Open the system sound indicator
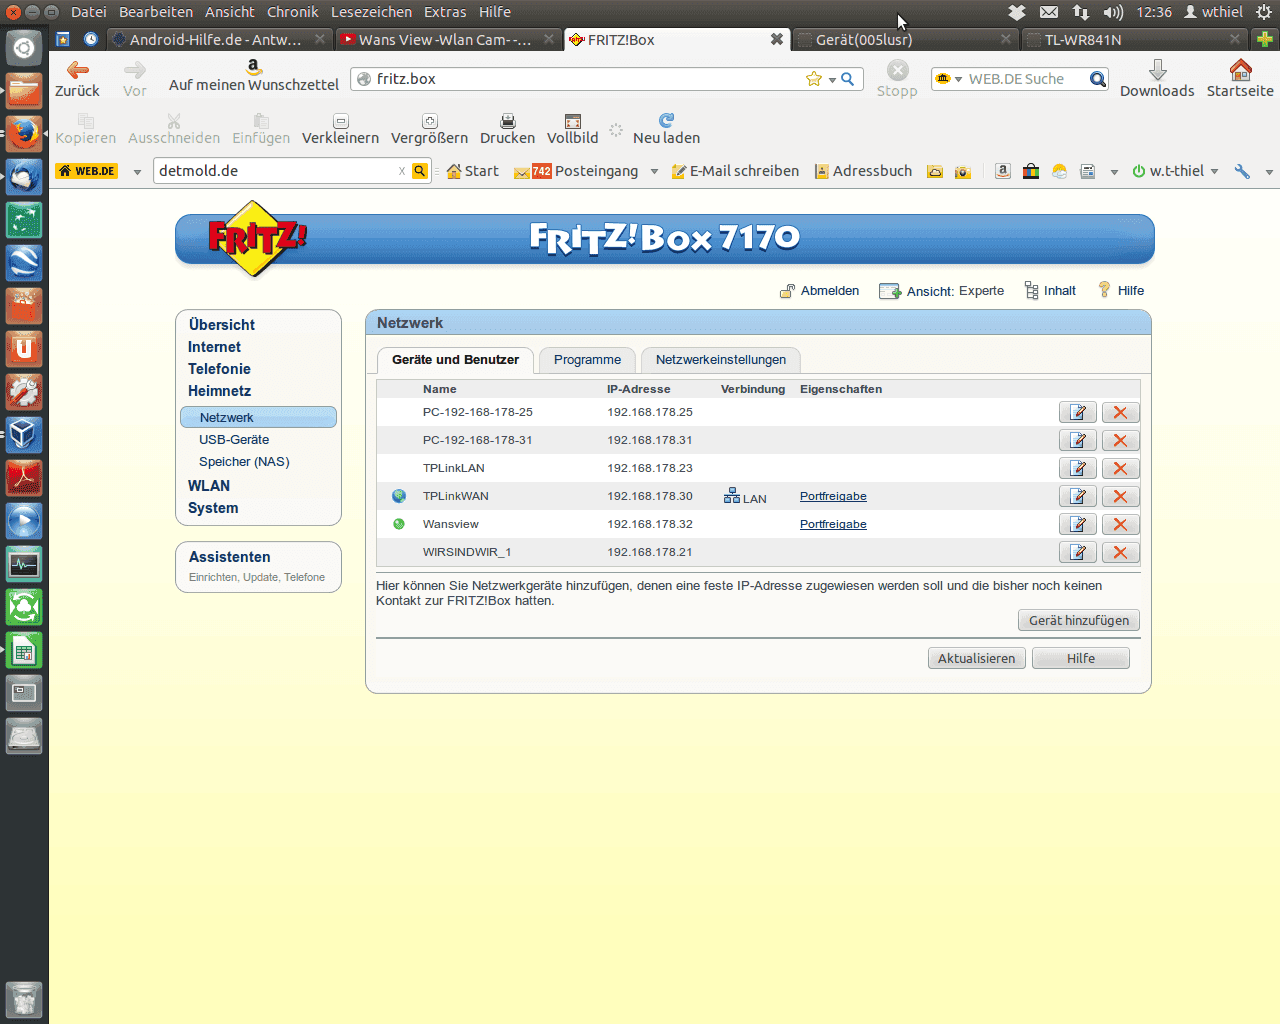 coord(1113,12)
